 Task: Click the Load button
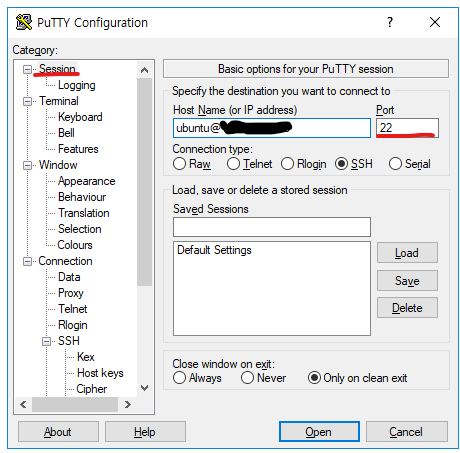(x=407, y=253)
